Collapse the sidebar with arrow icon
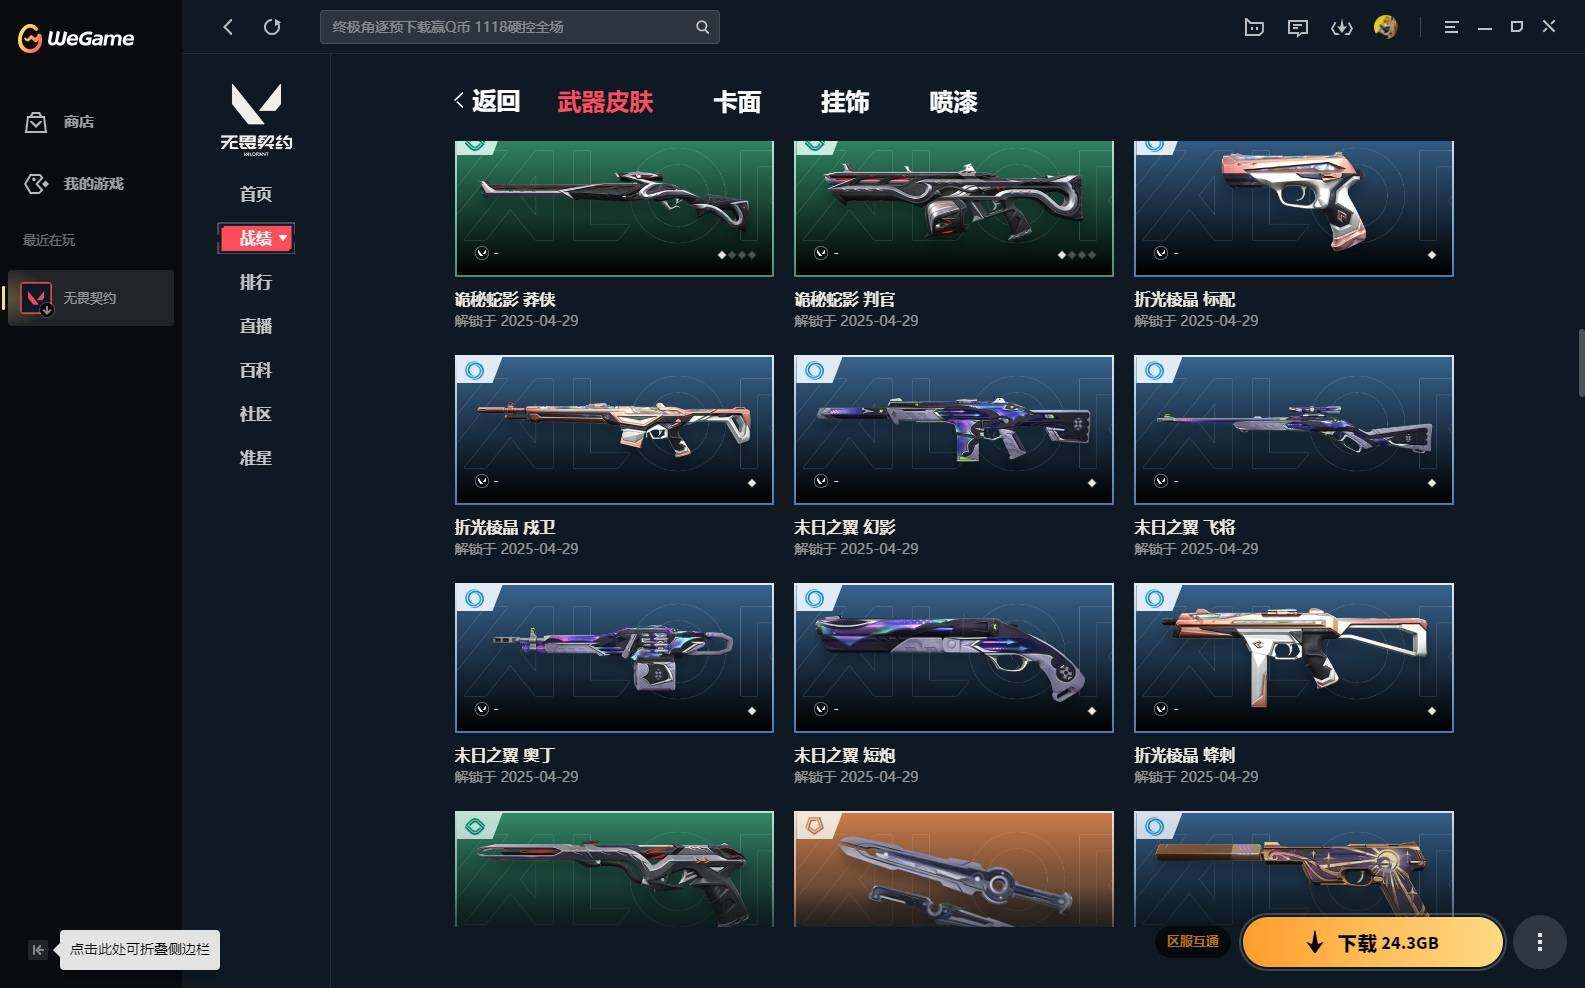 pos(37,950)
